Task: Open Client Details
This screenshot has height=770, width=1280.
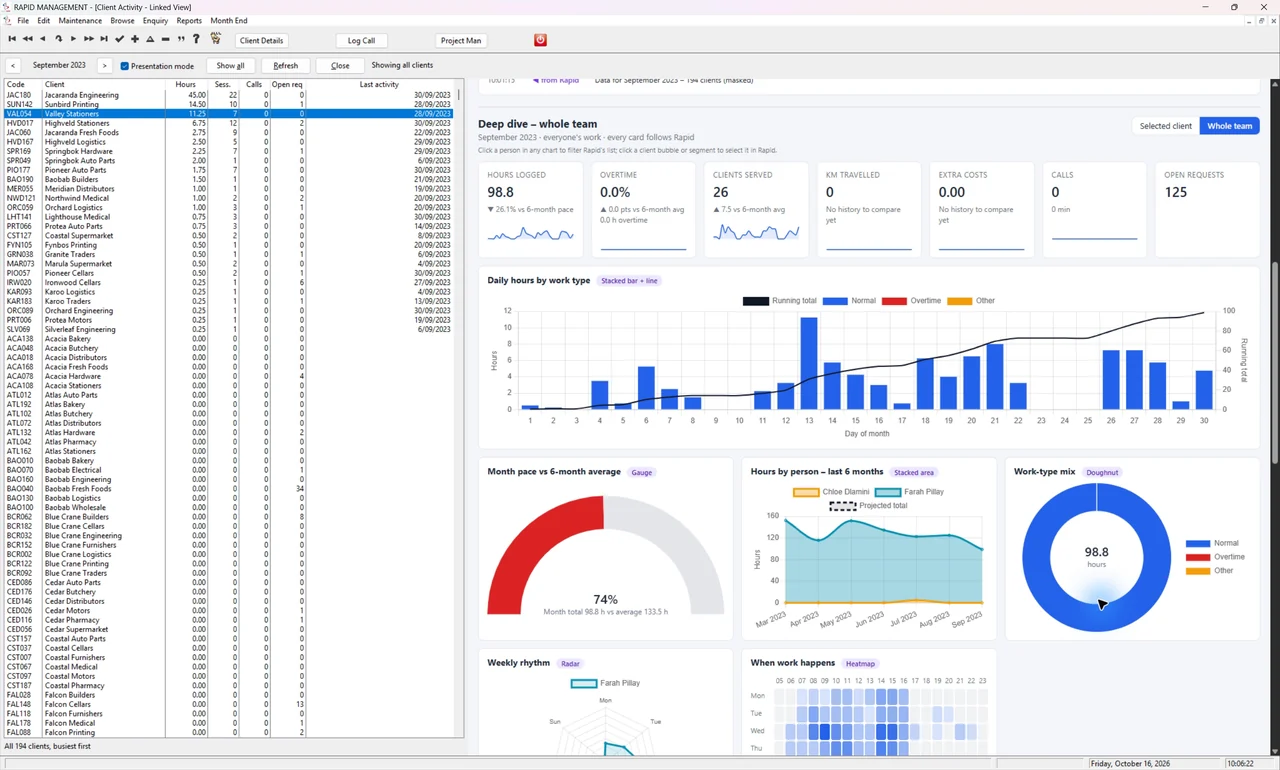Action: pyautogui.click(x=262, y=41)
